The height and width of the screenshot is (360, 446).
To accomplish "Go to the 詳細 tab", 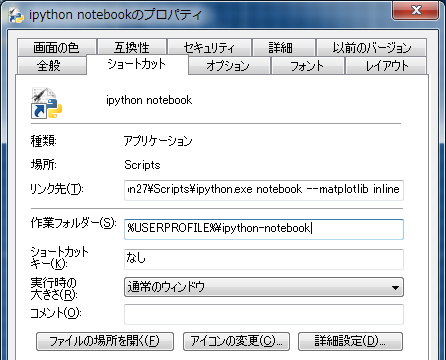I will 284,47.
